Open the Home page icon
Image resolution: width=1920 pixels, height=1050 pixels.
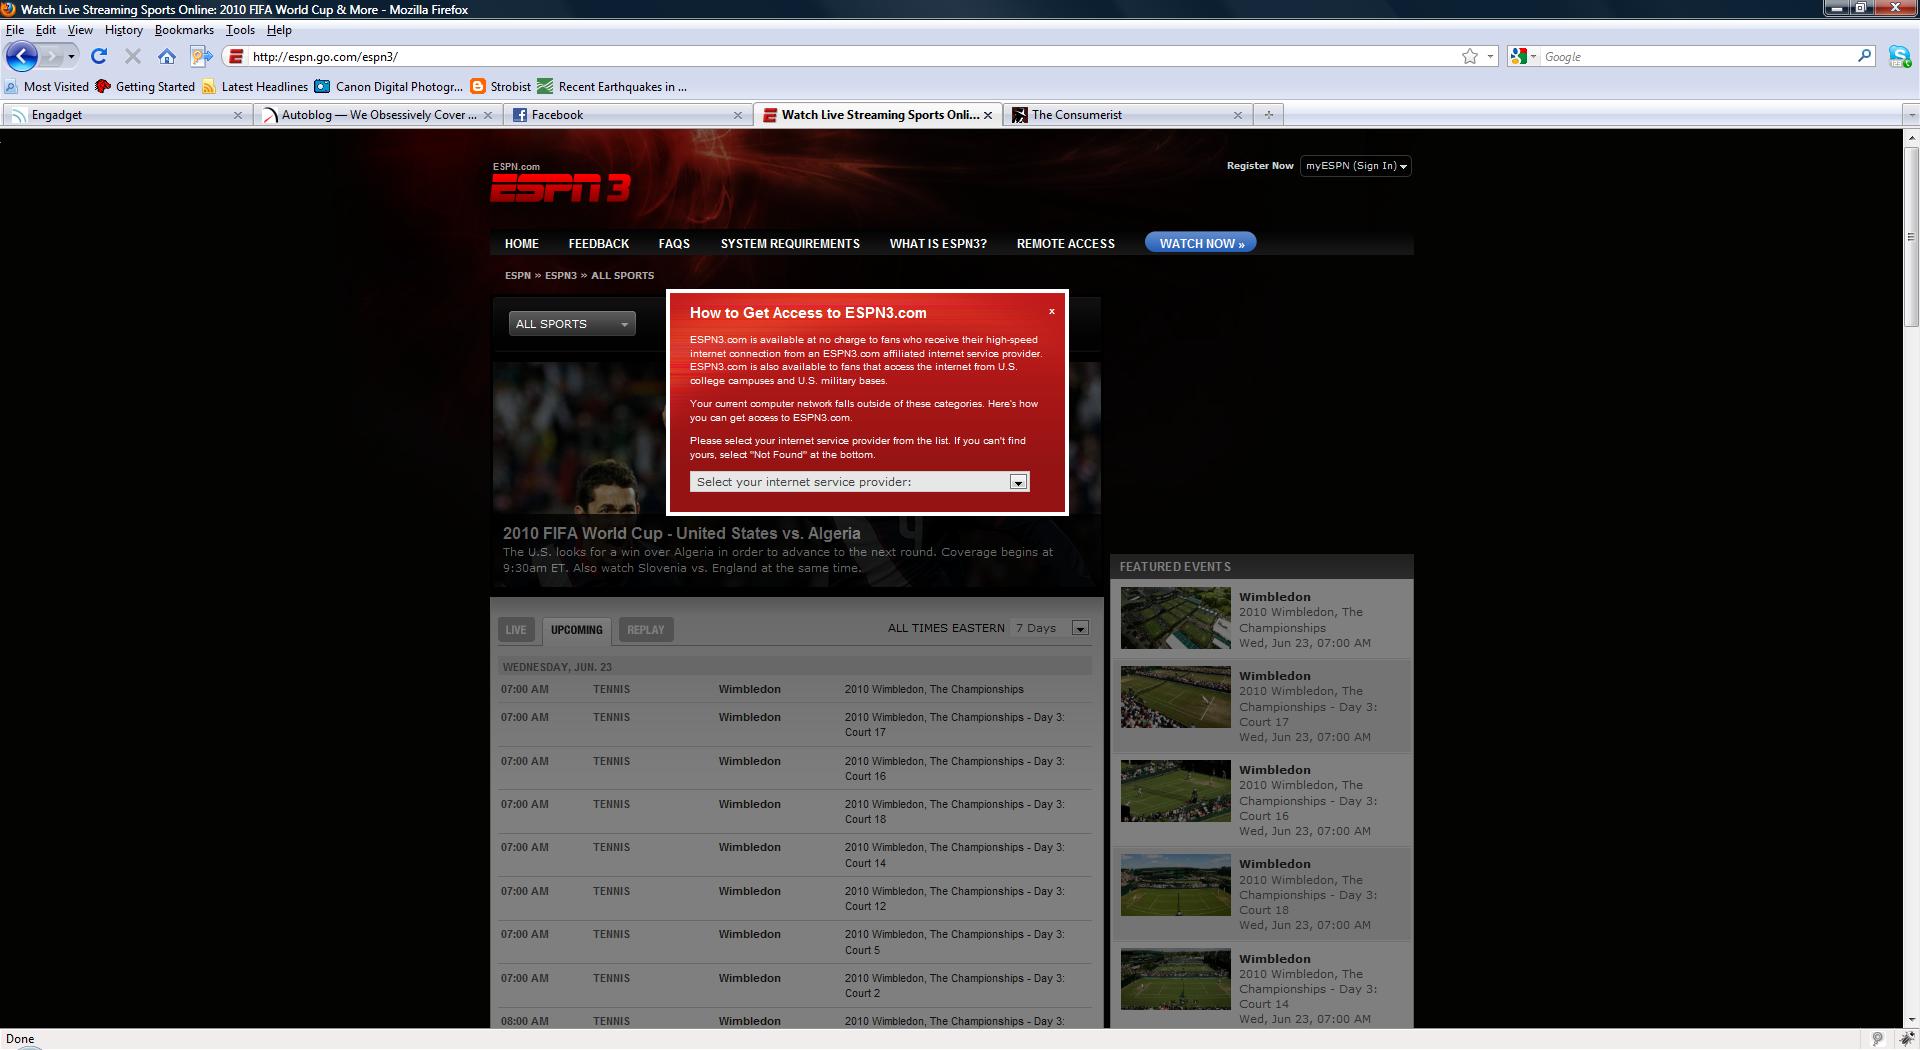point(166,57)
